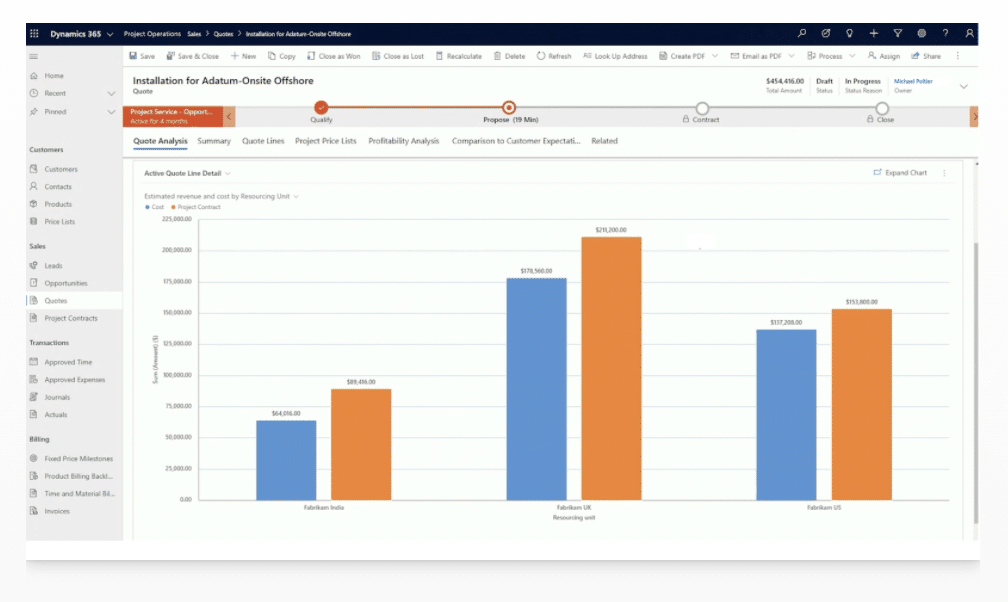Screen dimensions: 1008x602
Task: Click the Propose stage marker
Action: click(x=508, y=107)
